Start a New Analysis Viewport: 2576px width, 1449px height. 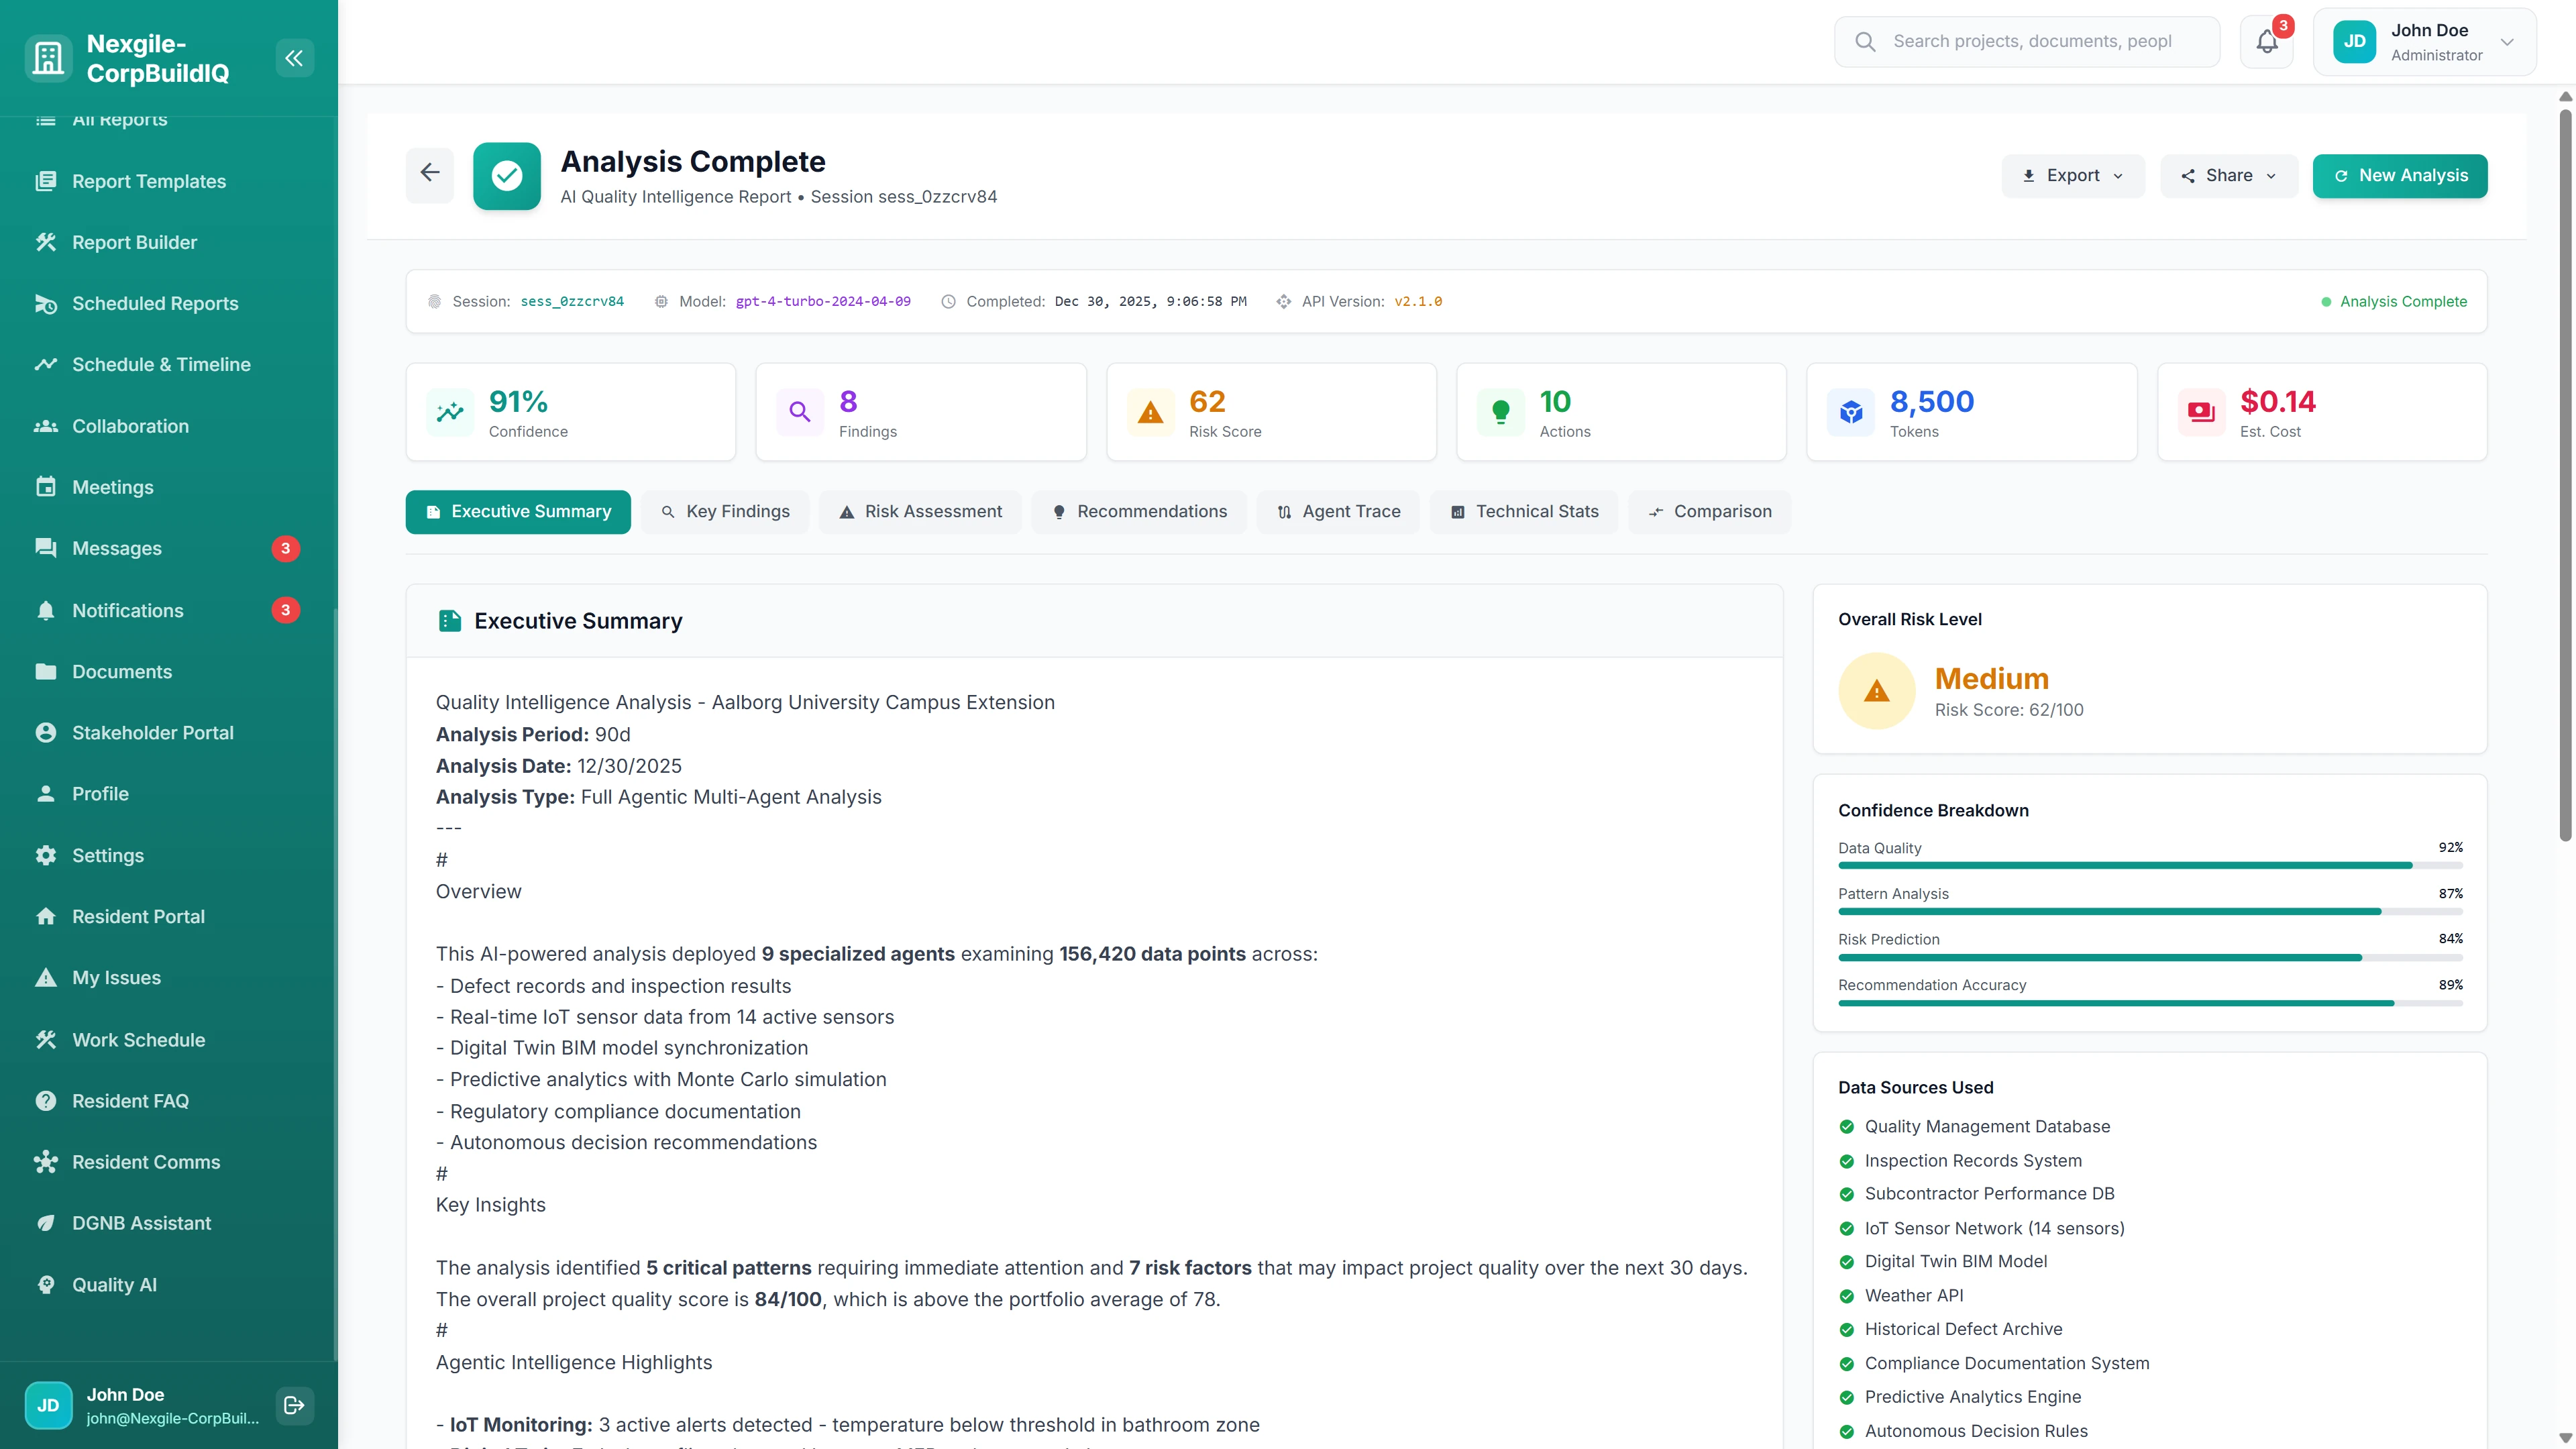[2400, 175]
